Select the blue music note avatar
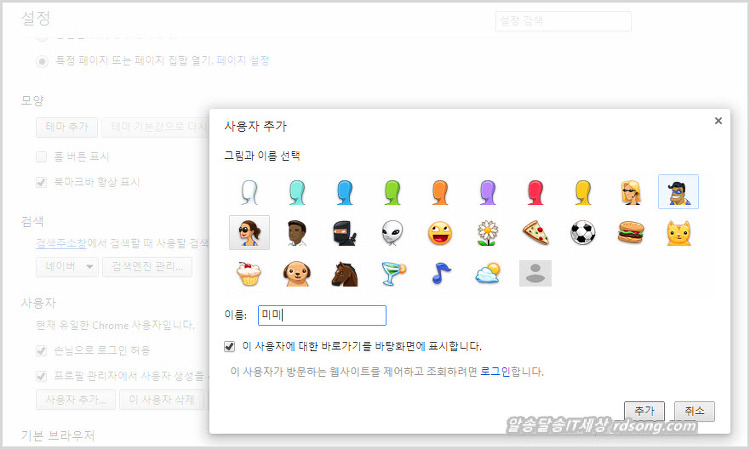Image resolution: width=750 pixels, height=449 pixels. click(439, 272)
